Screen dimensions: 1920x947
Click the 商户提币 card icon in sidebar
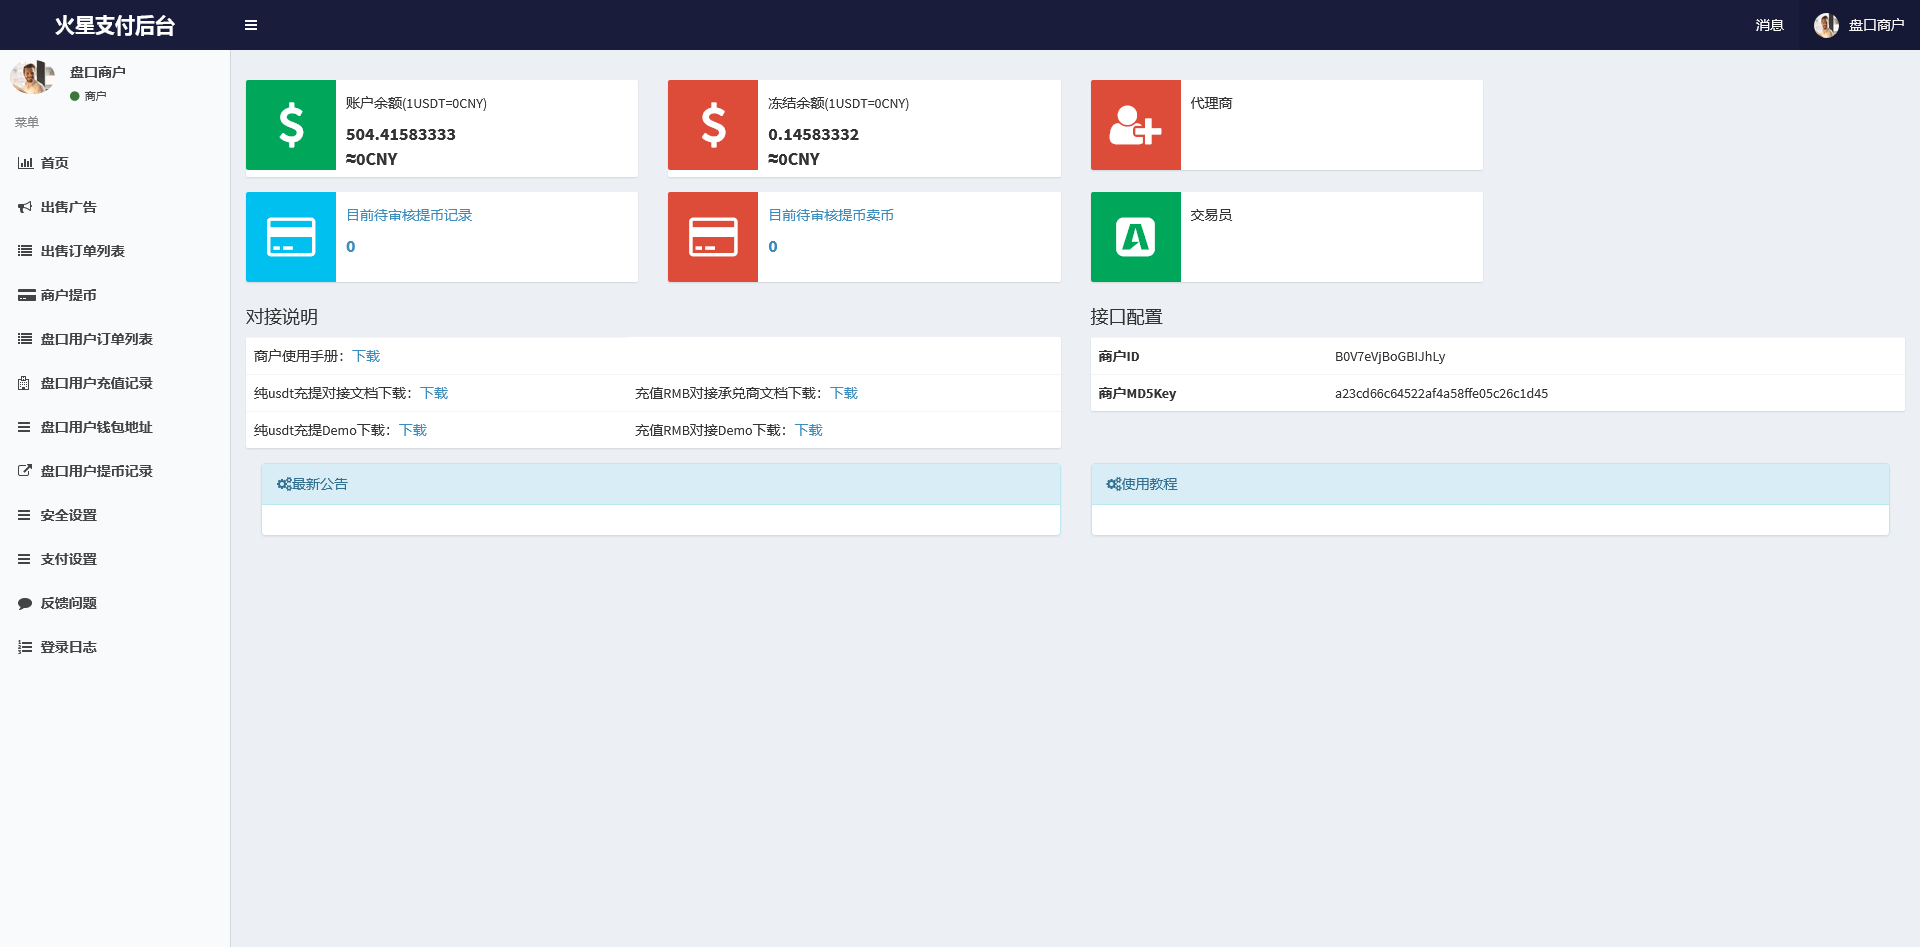point(25,295)
